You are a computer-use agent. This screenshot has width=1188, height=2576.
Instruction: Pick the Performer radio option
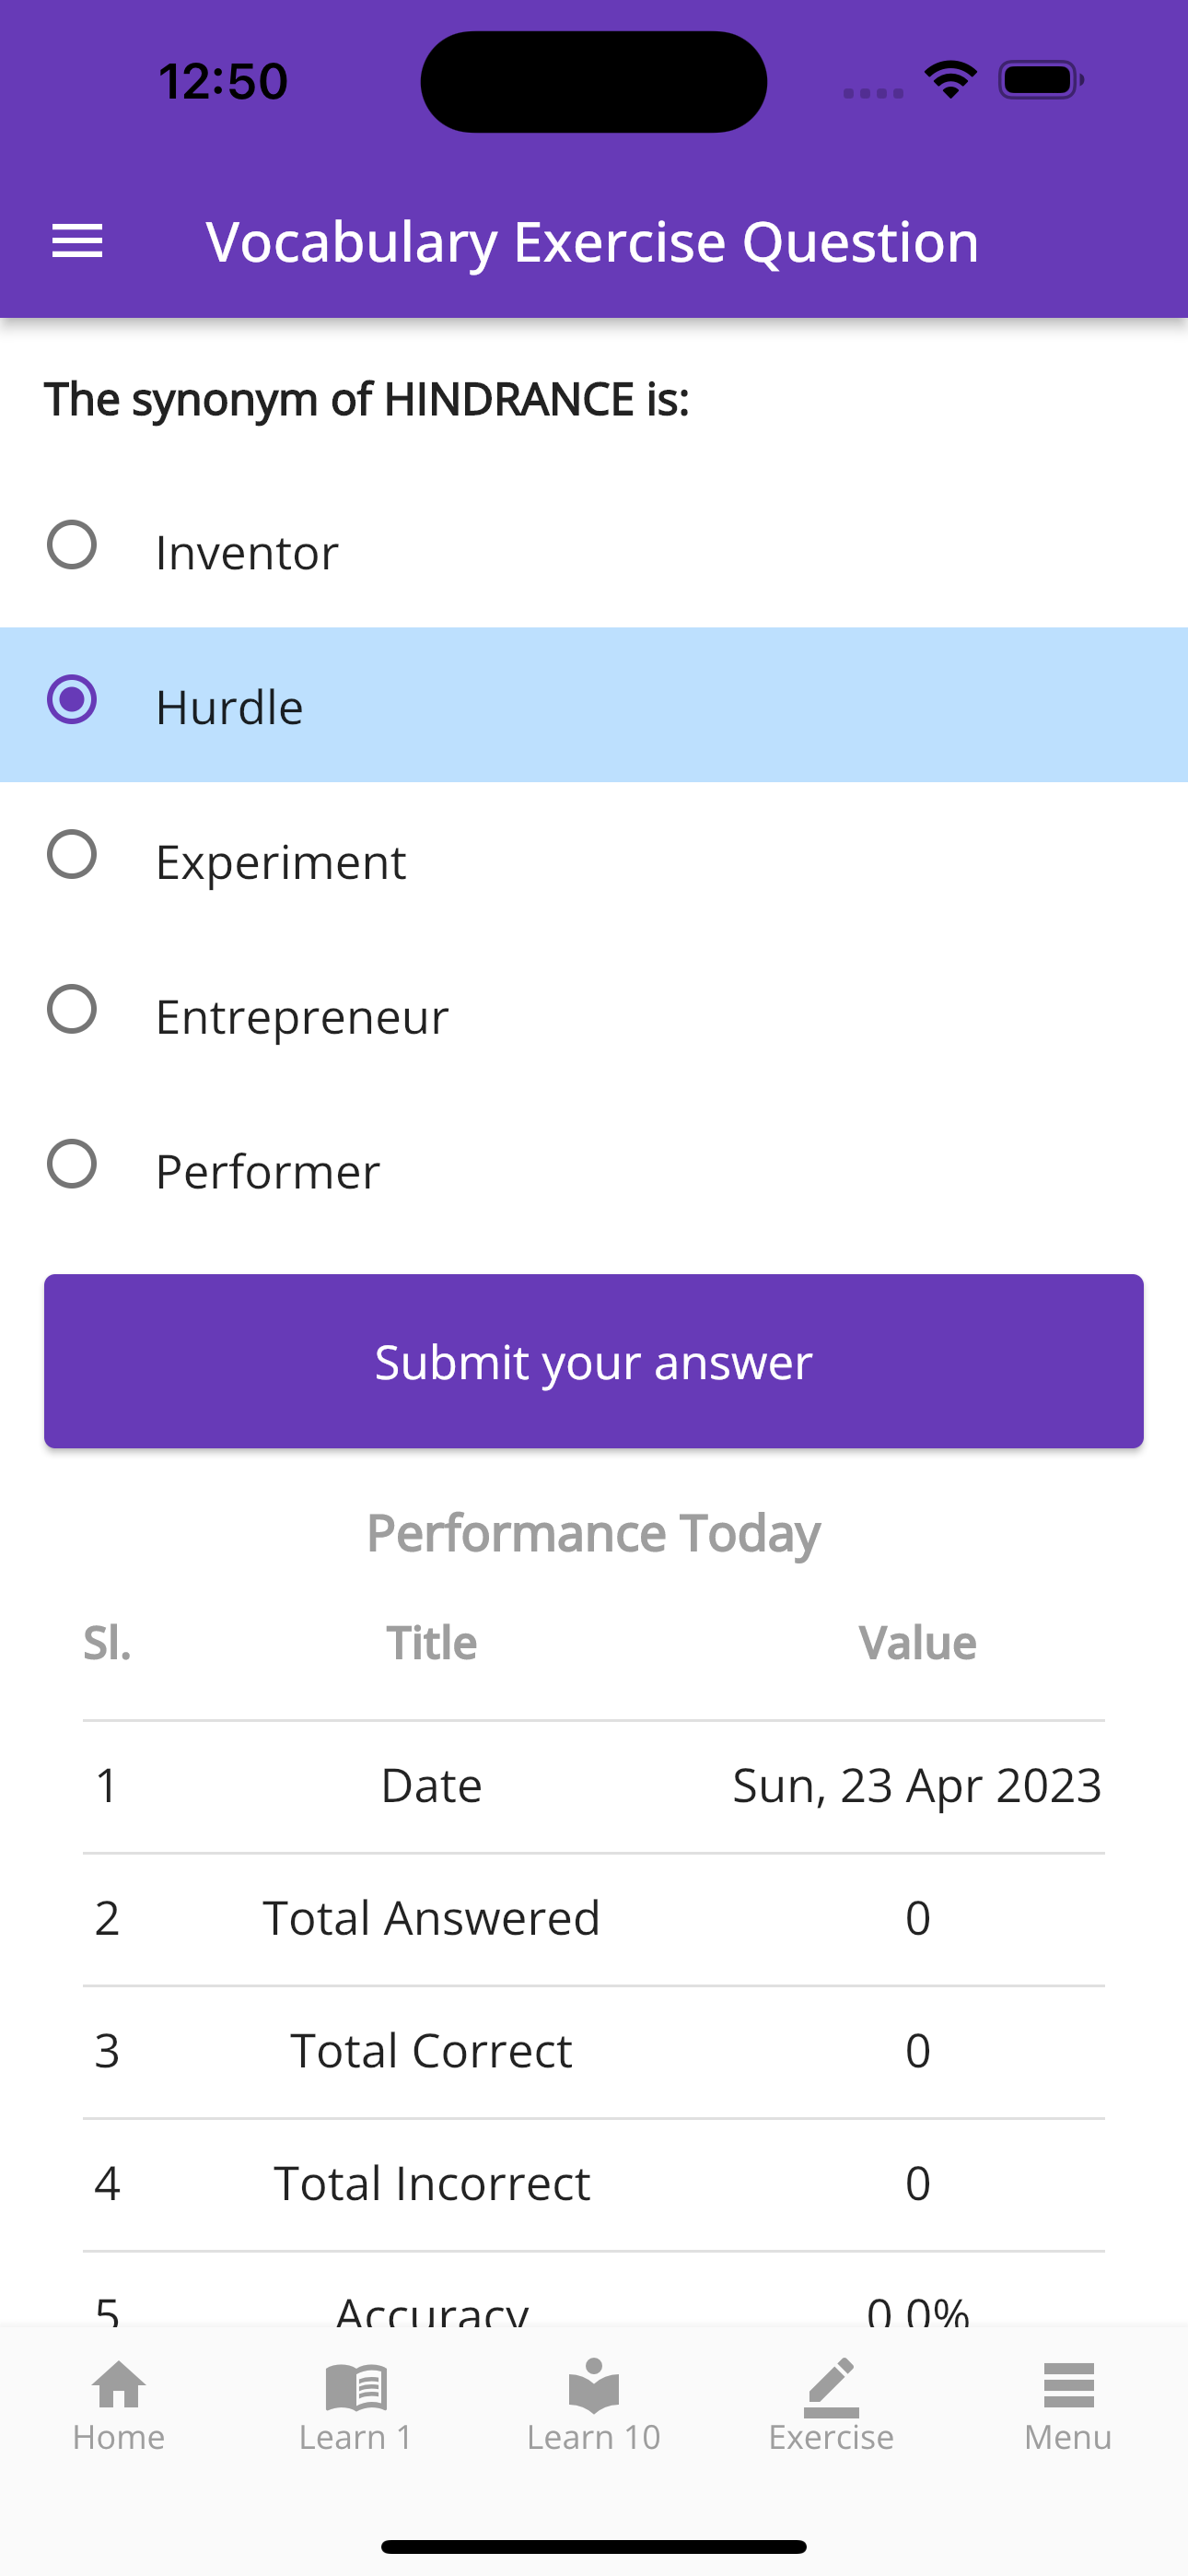72,1165
